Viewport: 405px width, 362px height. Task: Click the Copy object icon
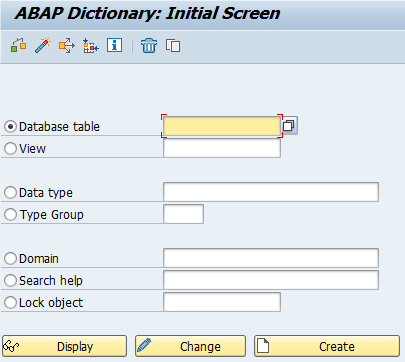click(173, 46)
